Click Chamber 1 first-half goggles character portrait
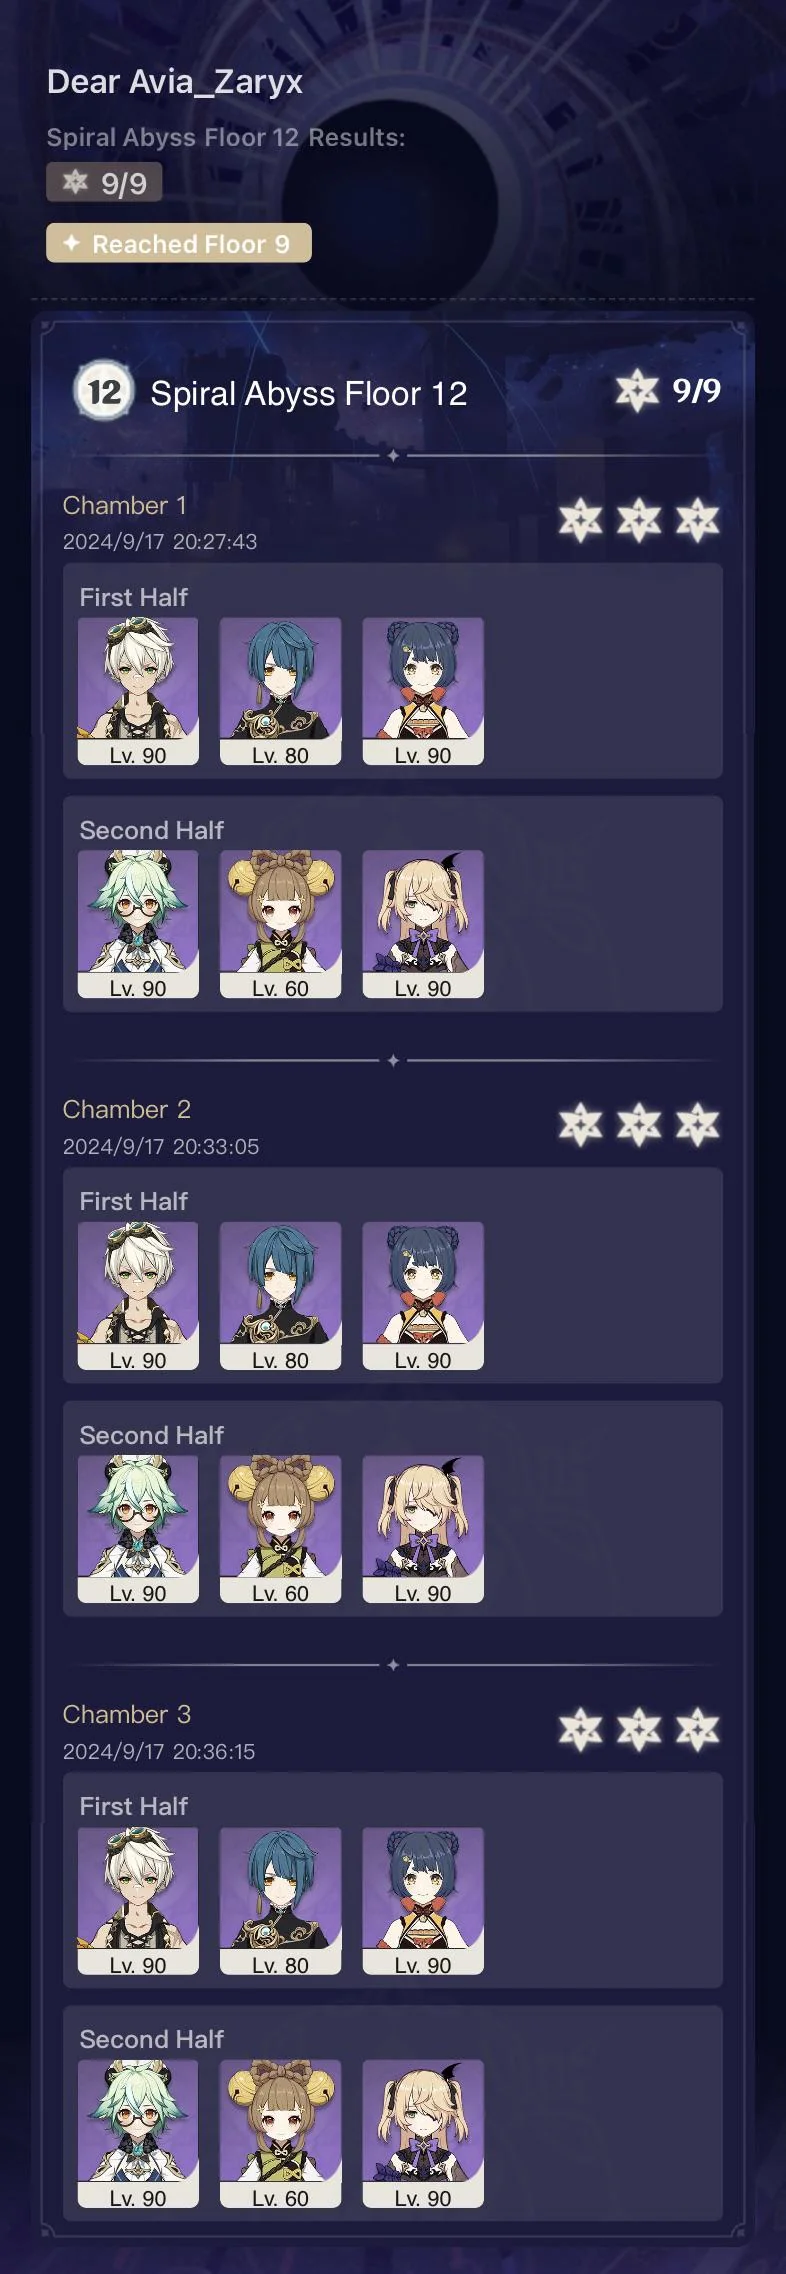 pos(138,691)
